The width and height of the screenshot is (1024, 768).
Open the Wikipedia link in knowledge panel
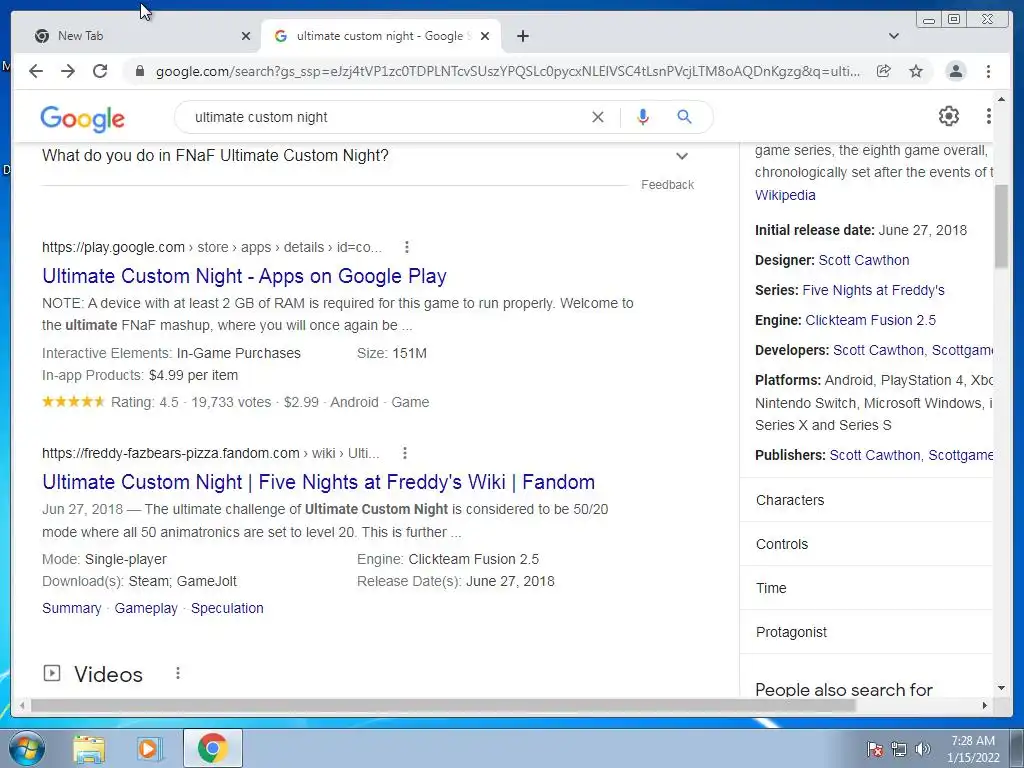pos(785,195)
